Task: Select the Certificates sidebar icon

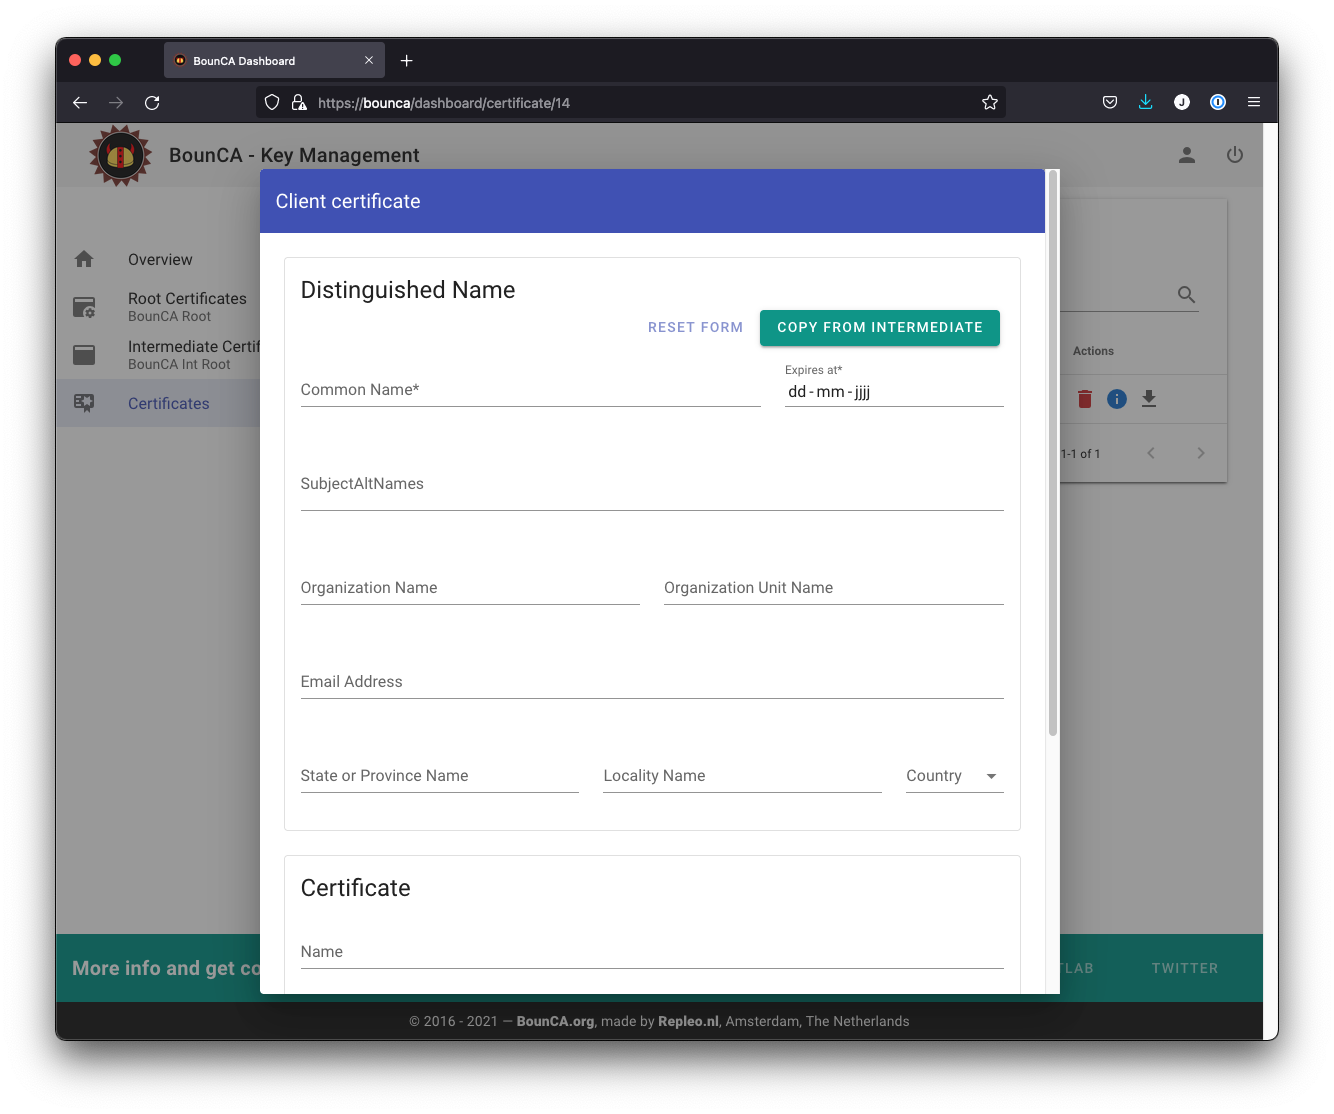Action: point(85,402)
